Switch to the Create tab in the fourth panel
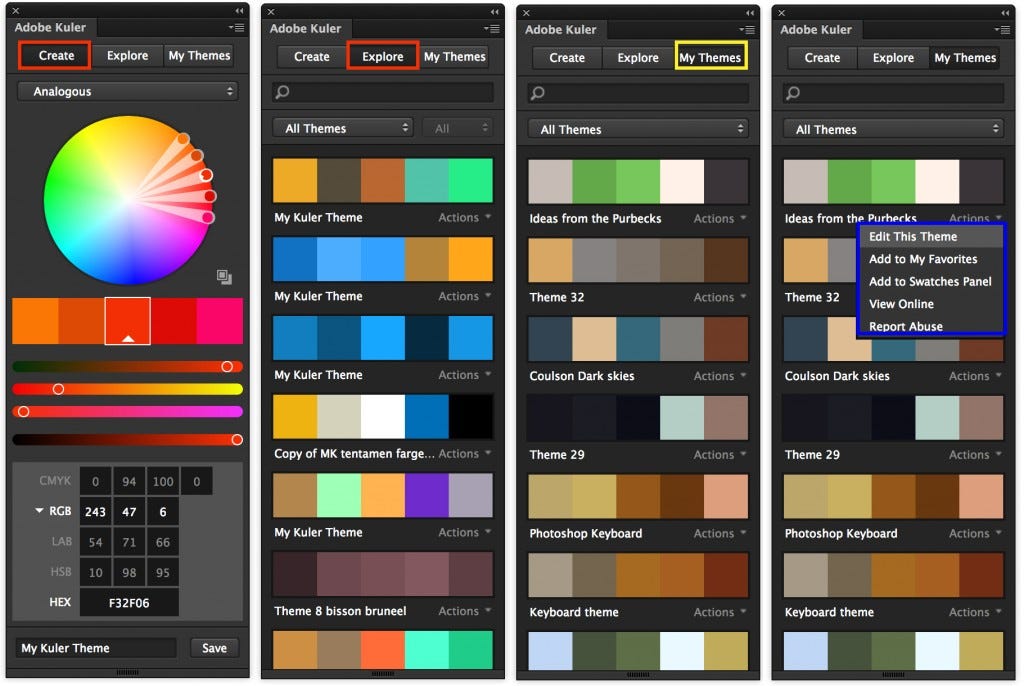 [822, 57]
